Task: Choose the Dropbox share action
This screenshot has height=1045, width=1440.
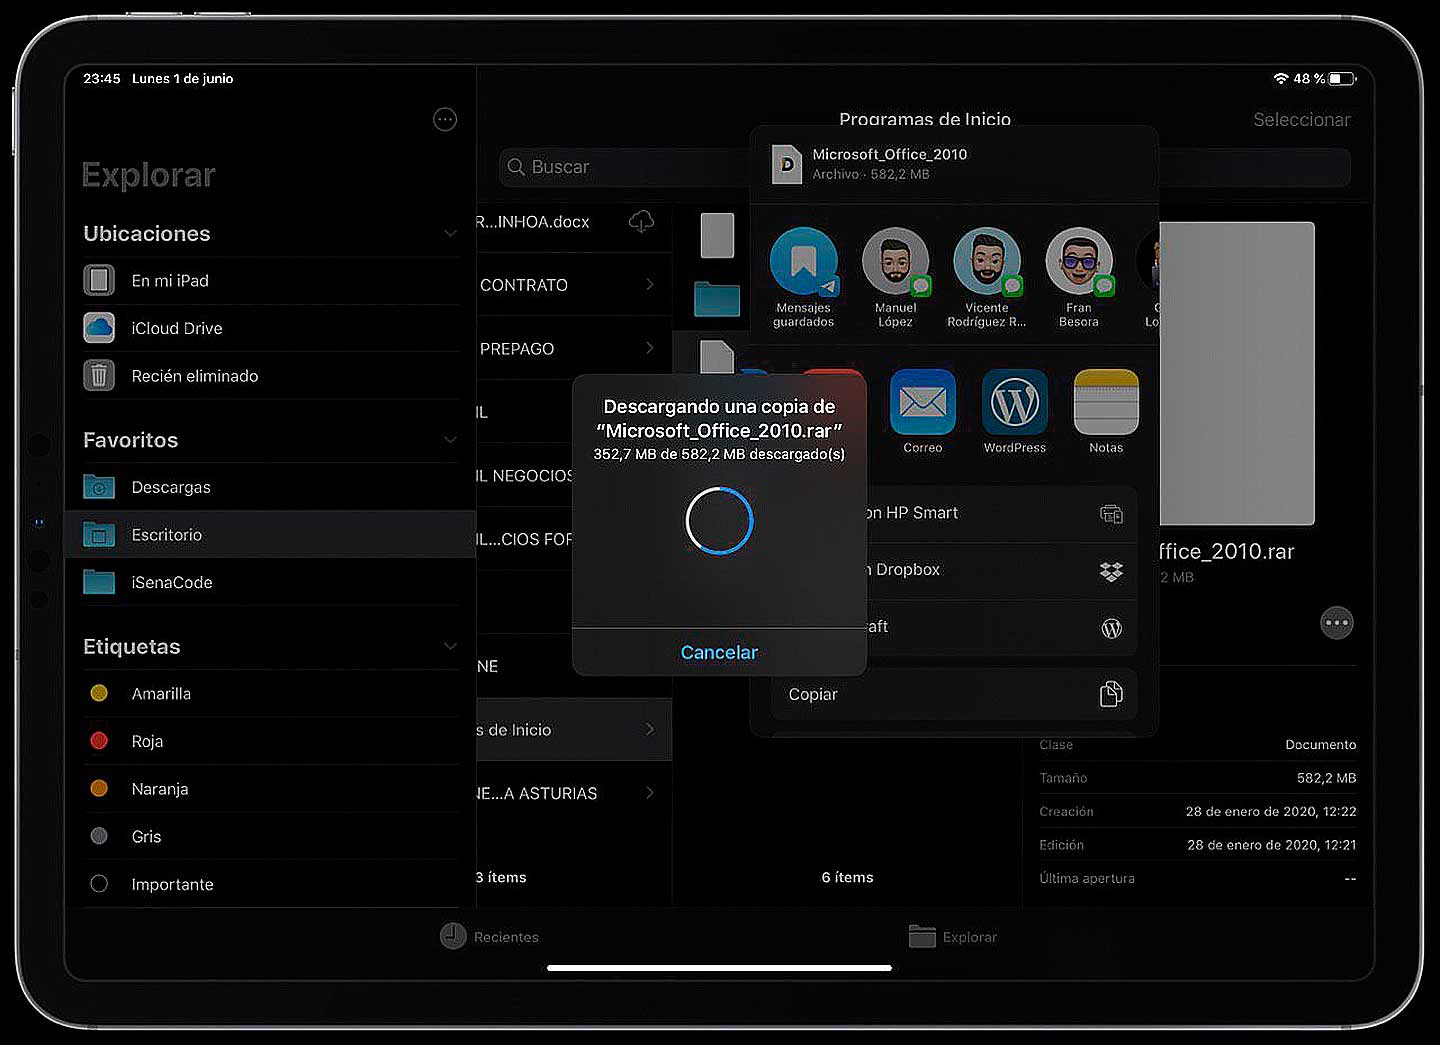Action: [x=1002, y=570]
